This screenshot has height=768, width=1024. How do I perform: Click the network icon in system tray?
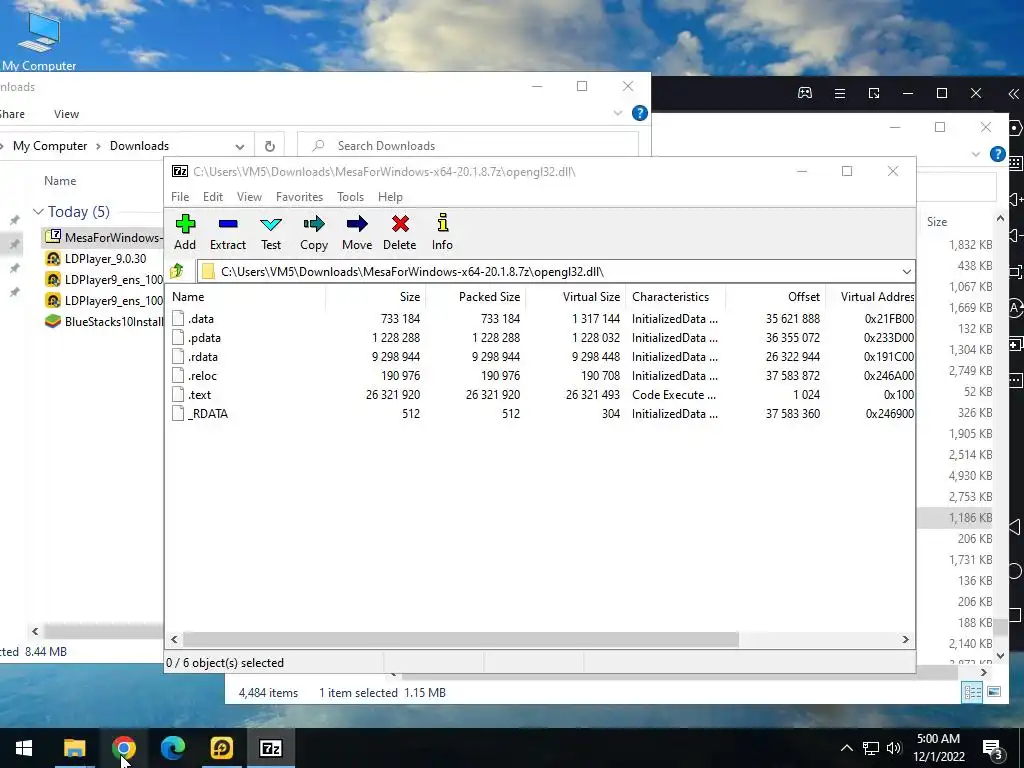(x=871, y=748)
